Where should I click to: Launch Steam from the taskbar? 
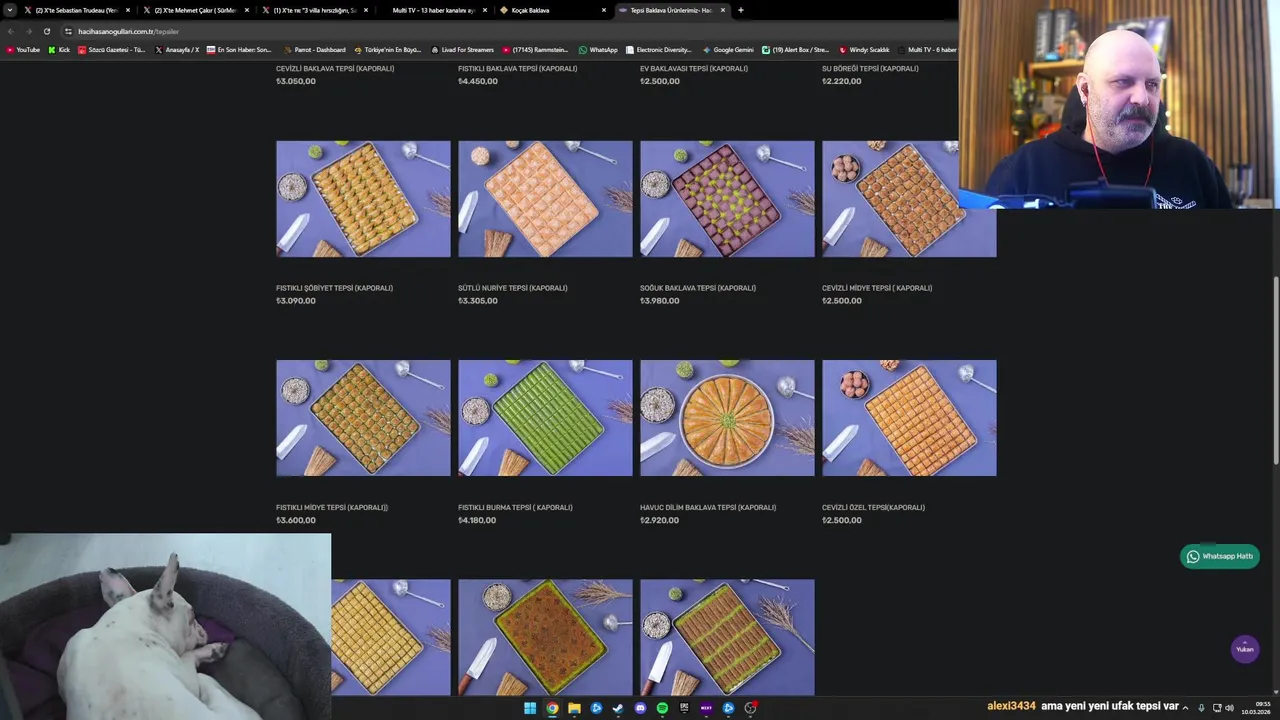click(x=618, y=708)
